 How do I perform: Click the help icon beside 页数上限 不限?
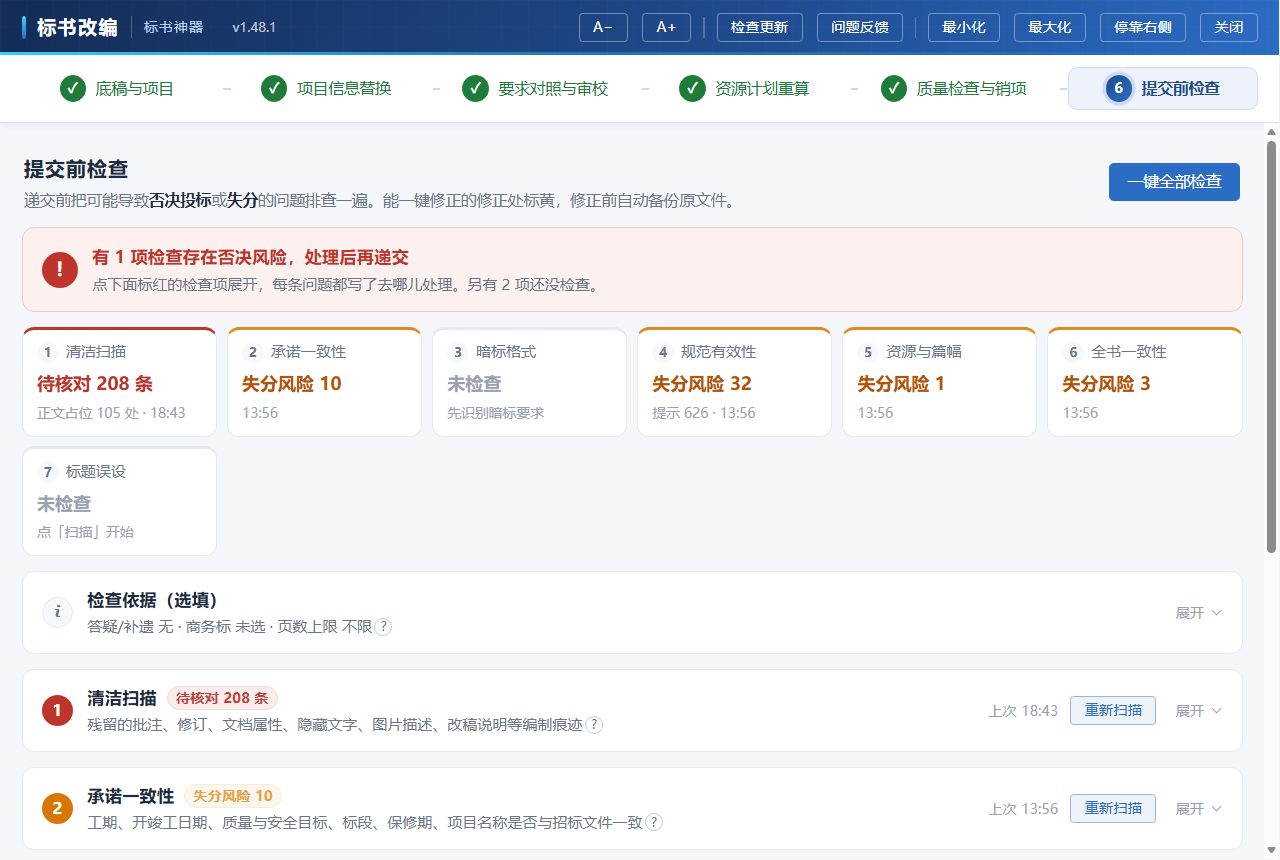(x=383, y=627)
